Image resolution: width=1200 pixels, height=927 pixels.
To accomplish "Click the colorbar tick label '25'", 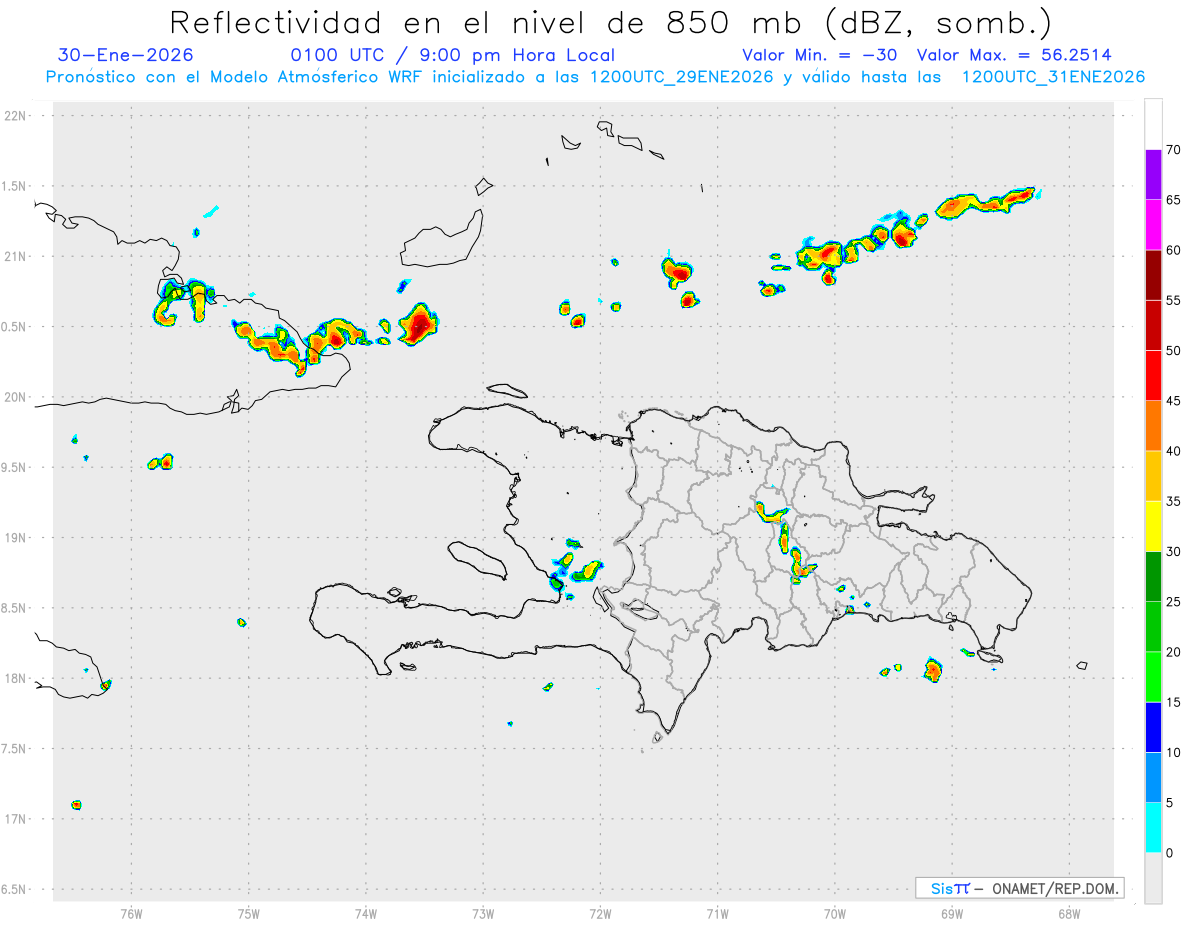I will point(1173,602).
